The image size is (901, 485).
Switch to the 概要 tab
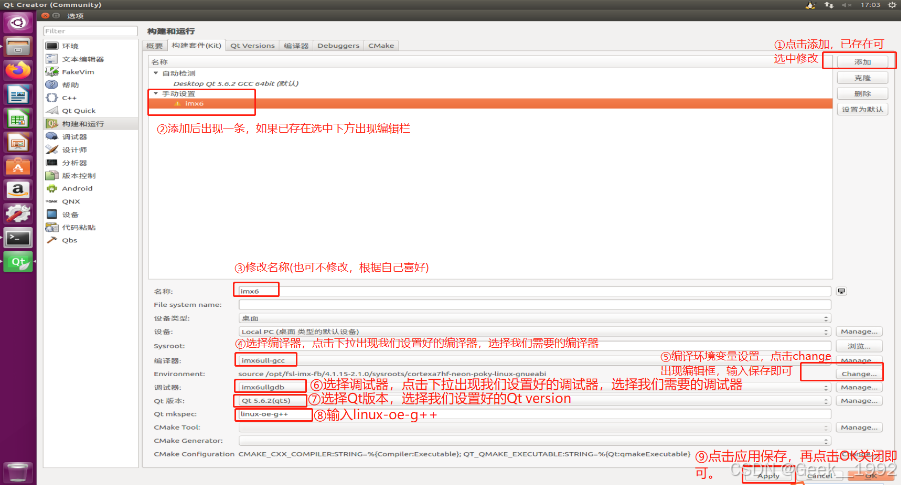pos(155,45)
